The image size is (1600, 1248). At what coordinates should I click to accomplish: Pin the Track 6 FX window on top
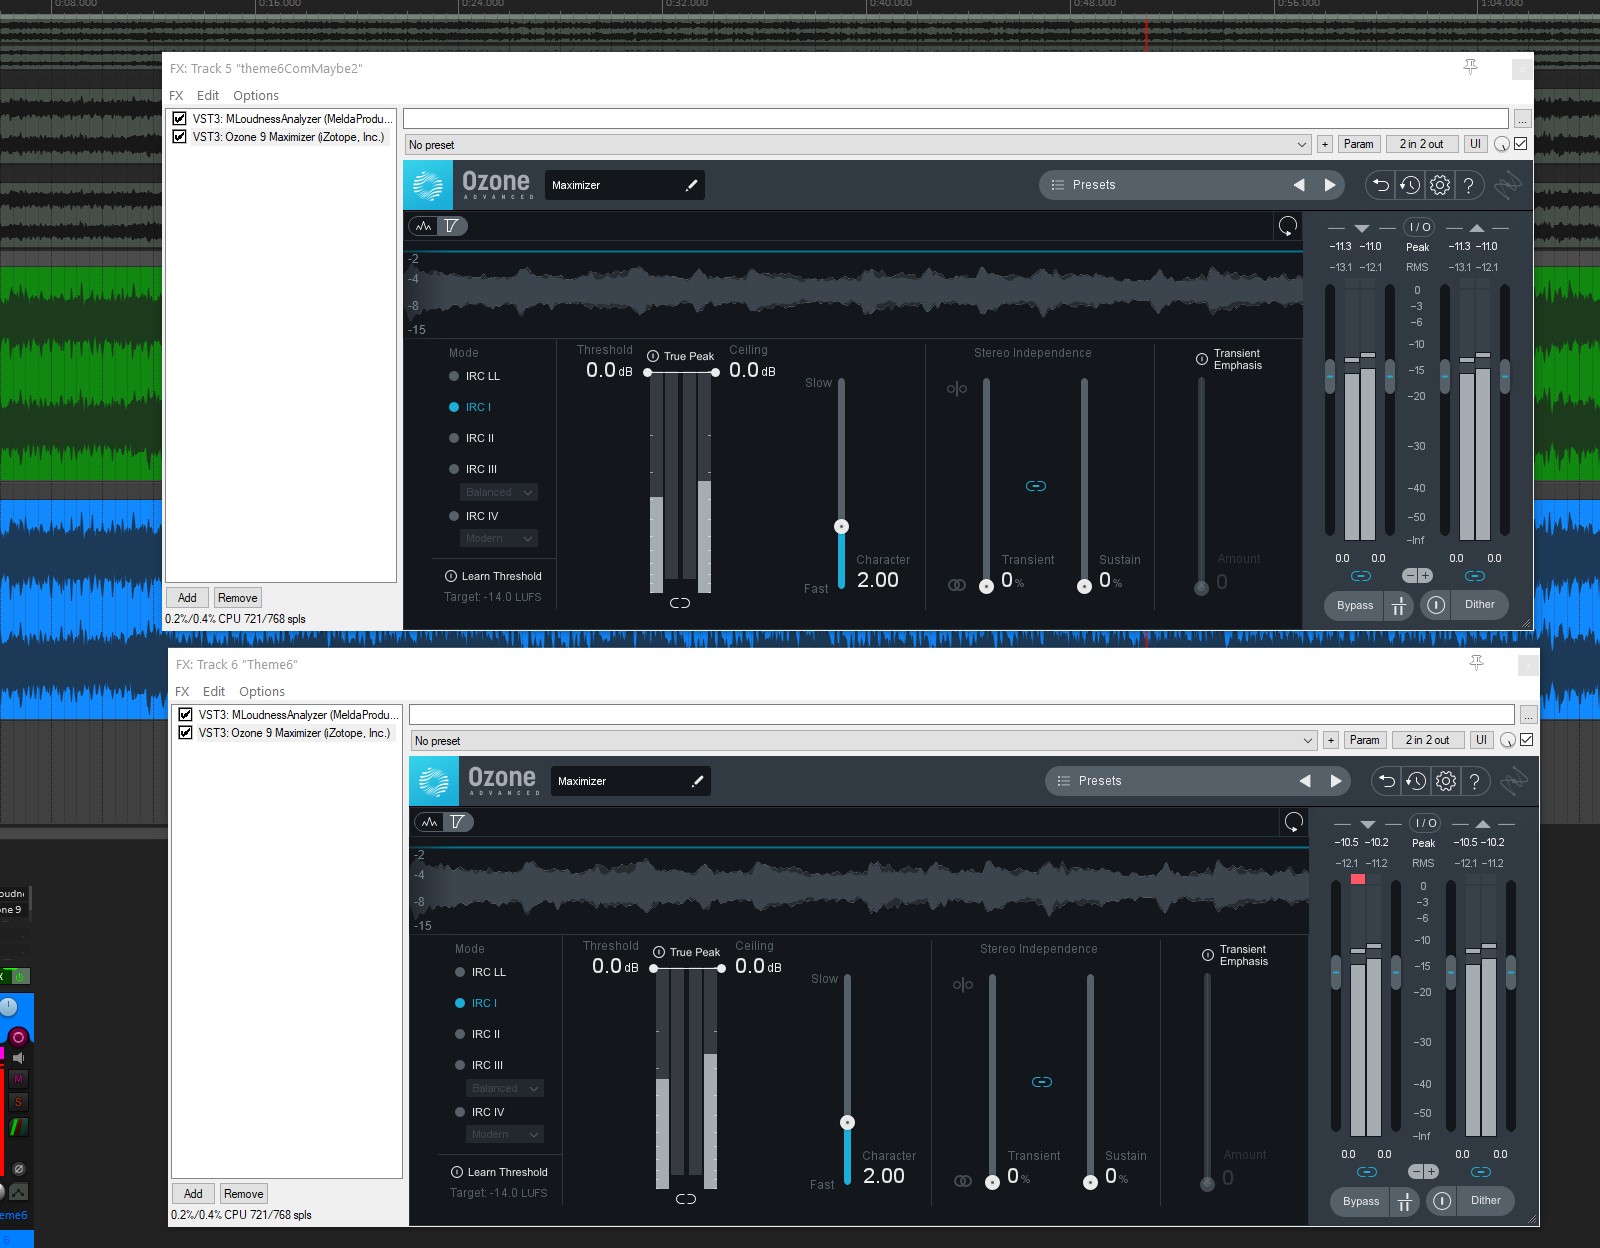[x=1476, y=663]
